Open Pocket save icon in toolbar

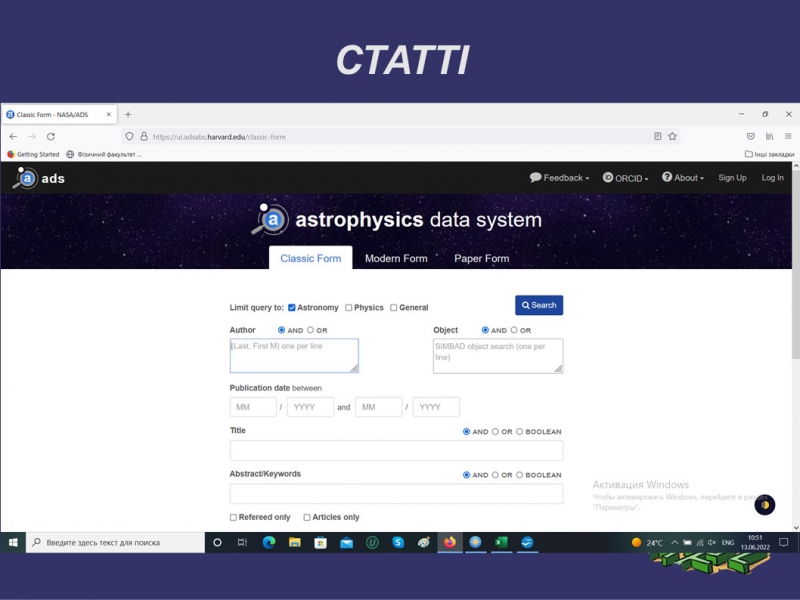coord(751,136)
